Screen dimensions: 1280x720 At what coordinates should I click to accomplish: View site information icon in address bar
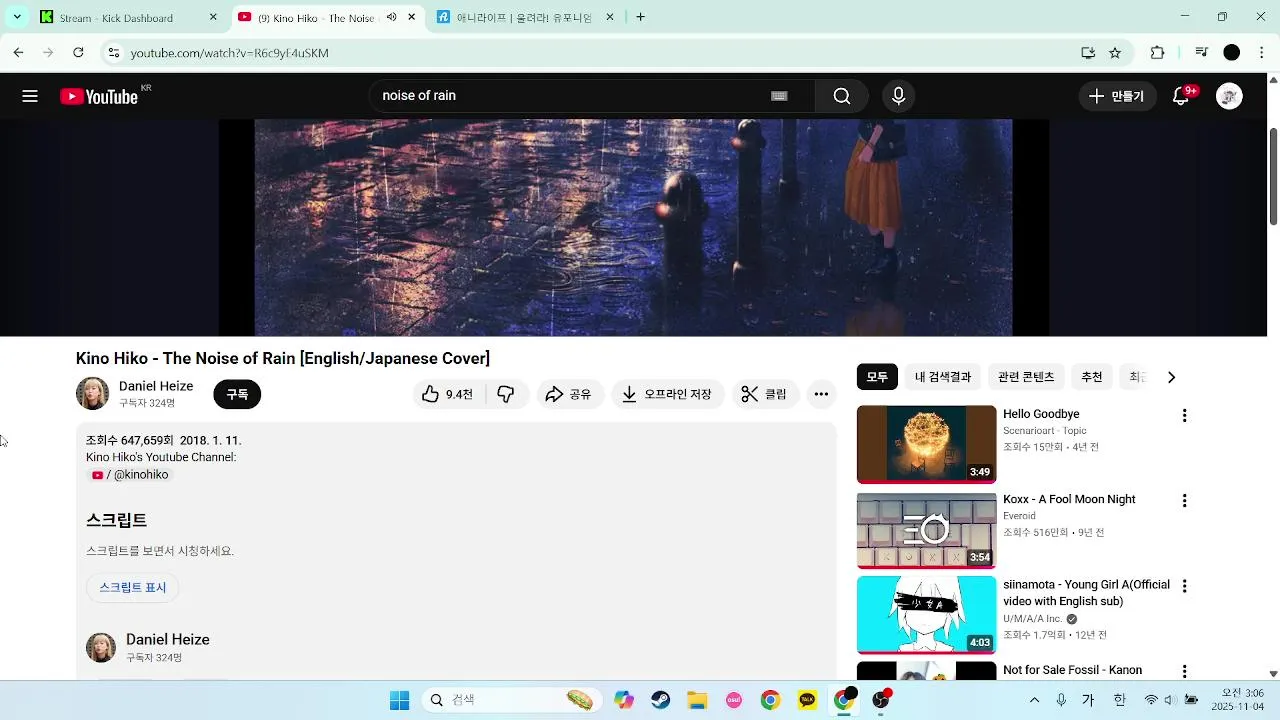113,53
